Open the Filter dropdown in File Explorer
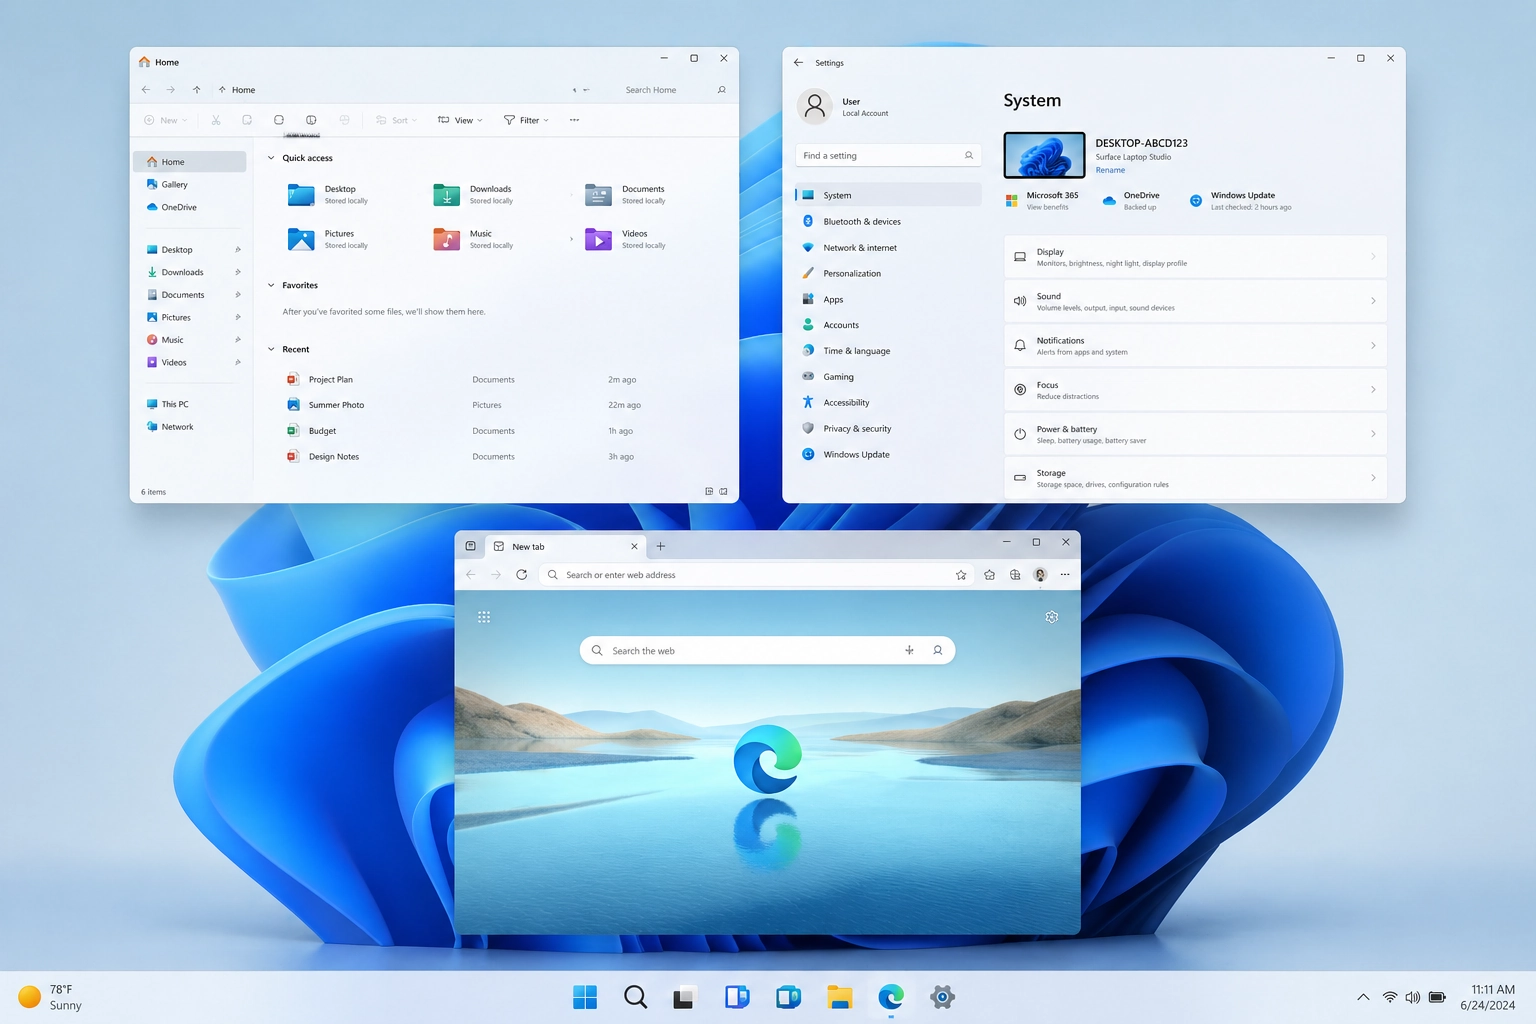The height and width of the screenshot is (1024, 1536). click(526, 120)
